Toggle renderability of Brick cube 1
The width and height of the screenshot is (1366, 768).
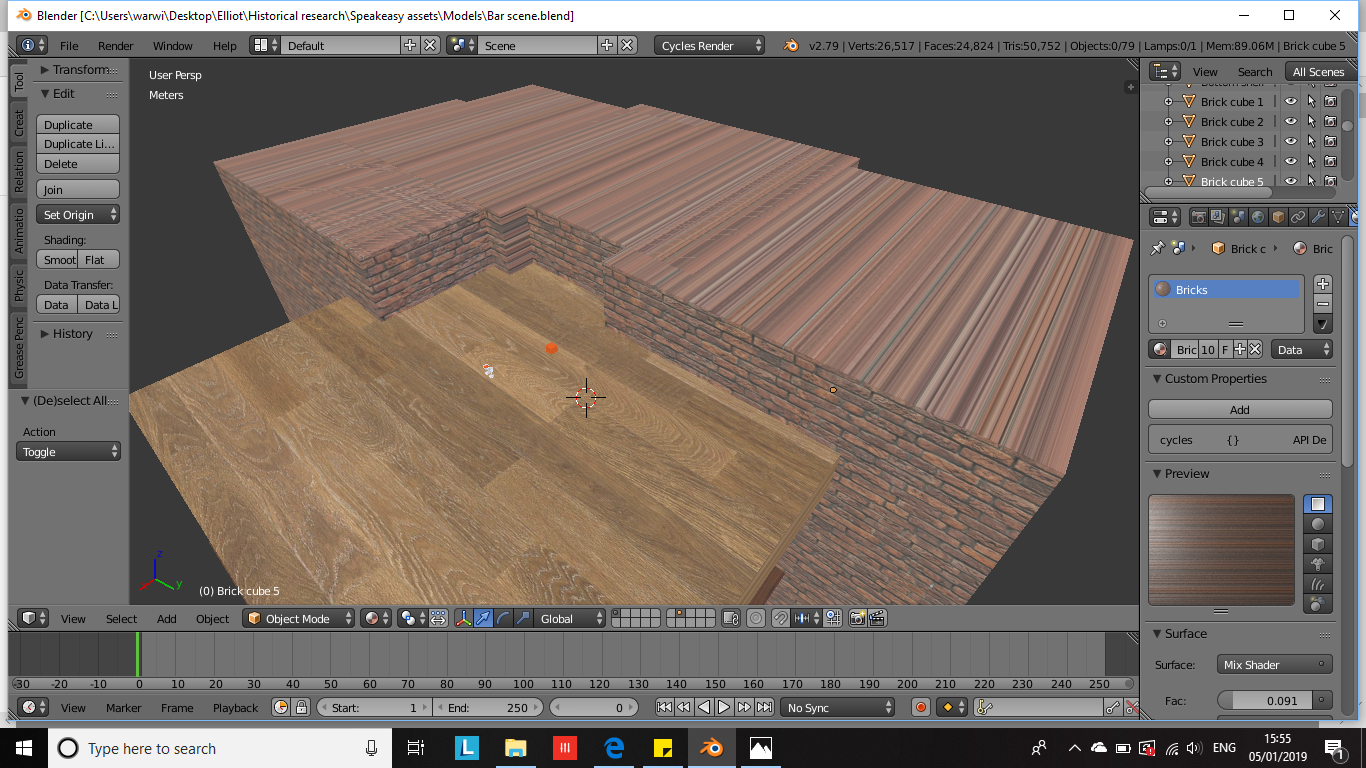[1331, 102]
